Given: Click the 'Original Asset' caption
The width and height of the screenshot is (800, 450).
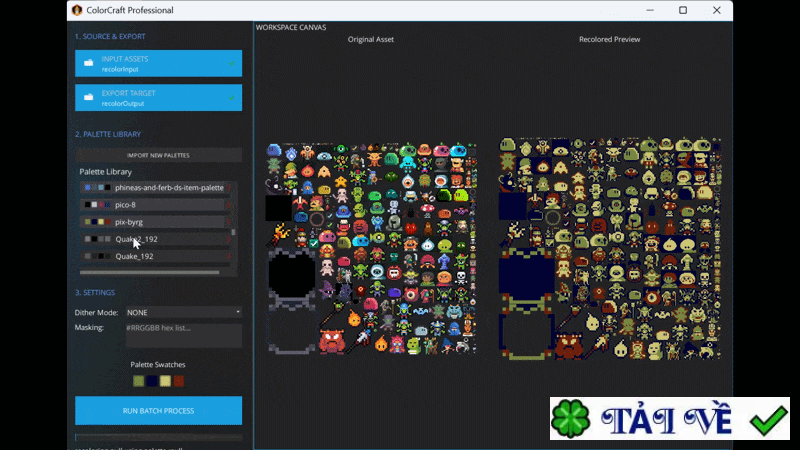Looking at the screenshot, I should click(370, 39).
